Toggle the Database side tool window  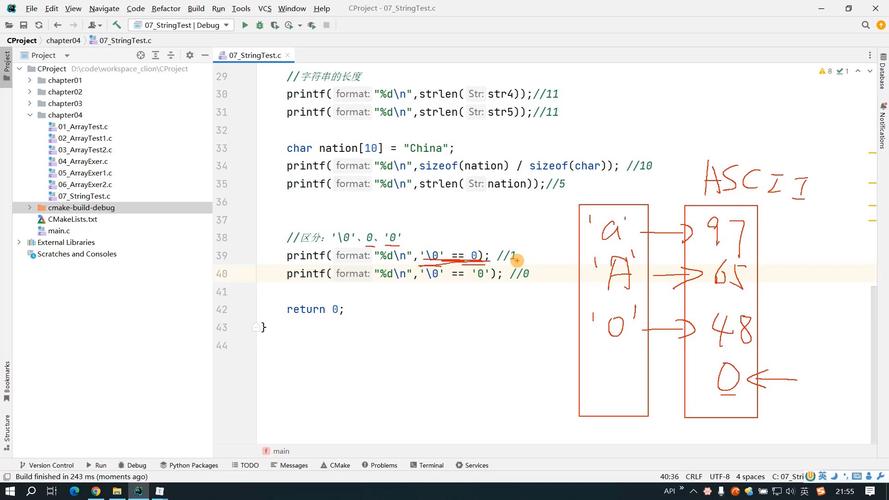click(882, 76)
